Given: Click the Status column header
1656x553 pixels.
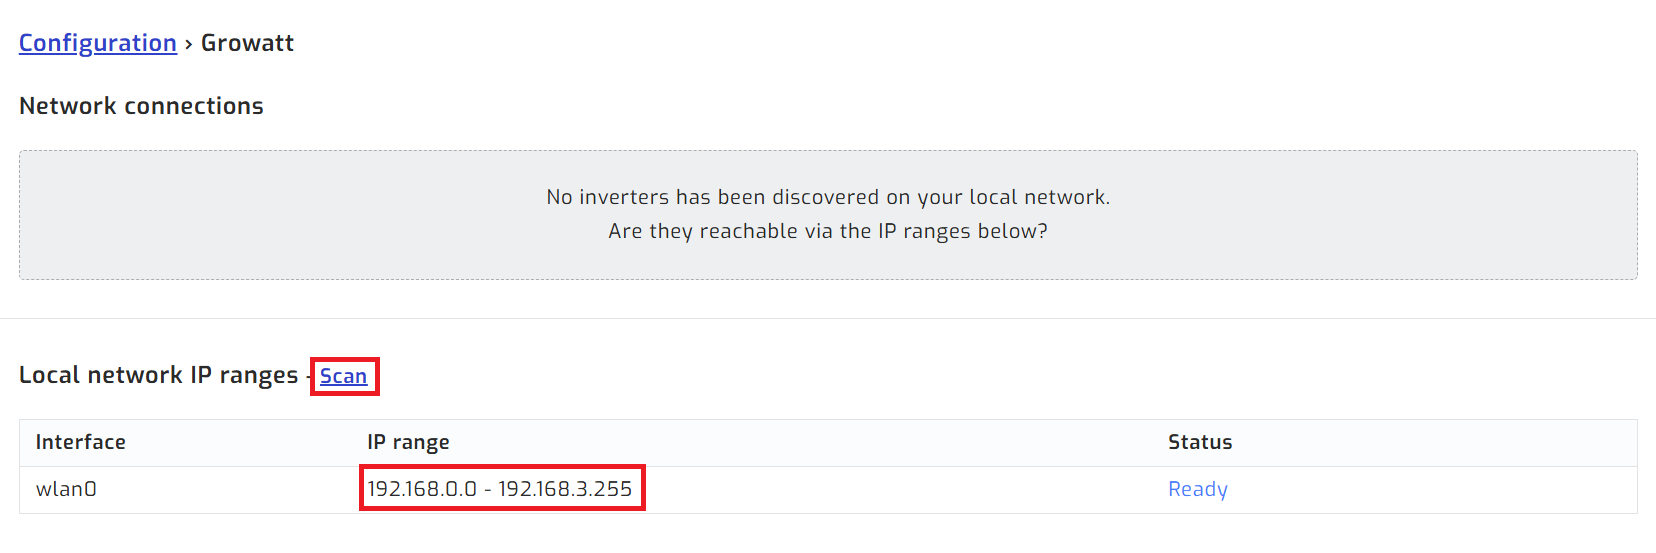Looking at the screenshot, I should (1199, 442).
